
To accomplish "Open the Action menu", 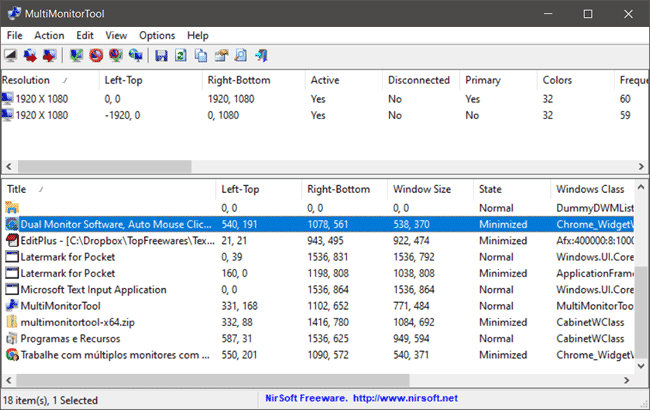I will coord(49,35).
